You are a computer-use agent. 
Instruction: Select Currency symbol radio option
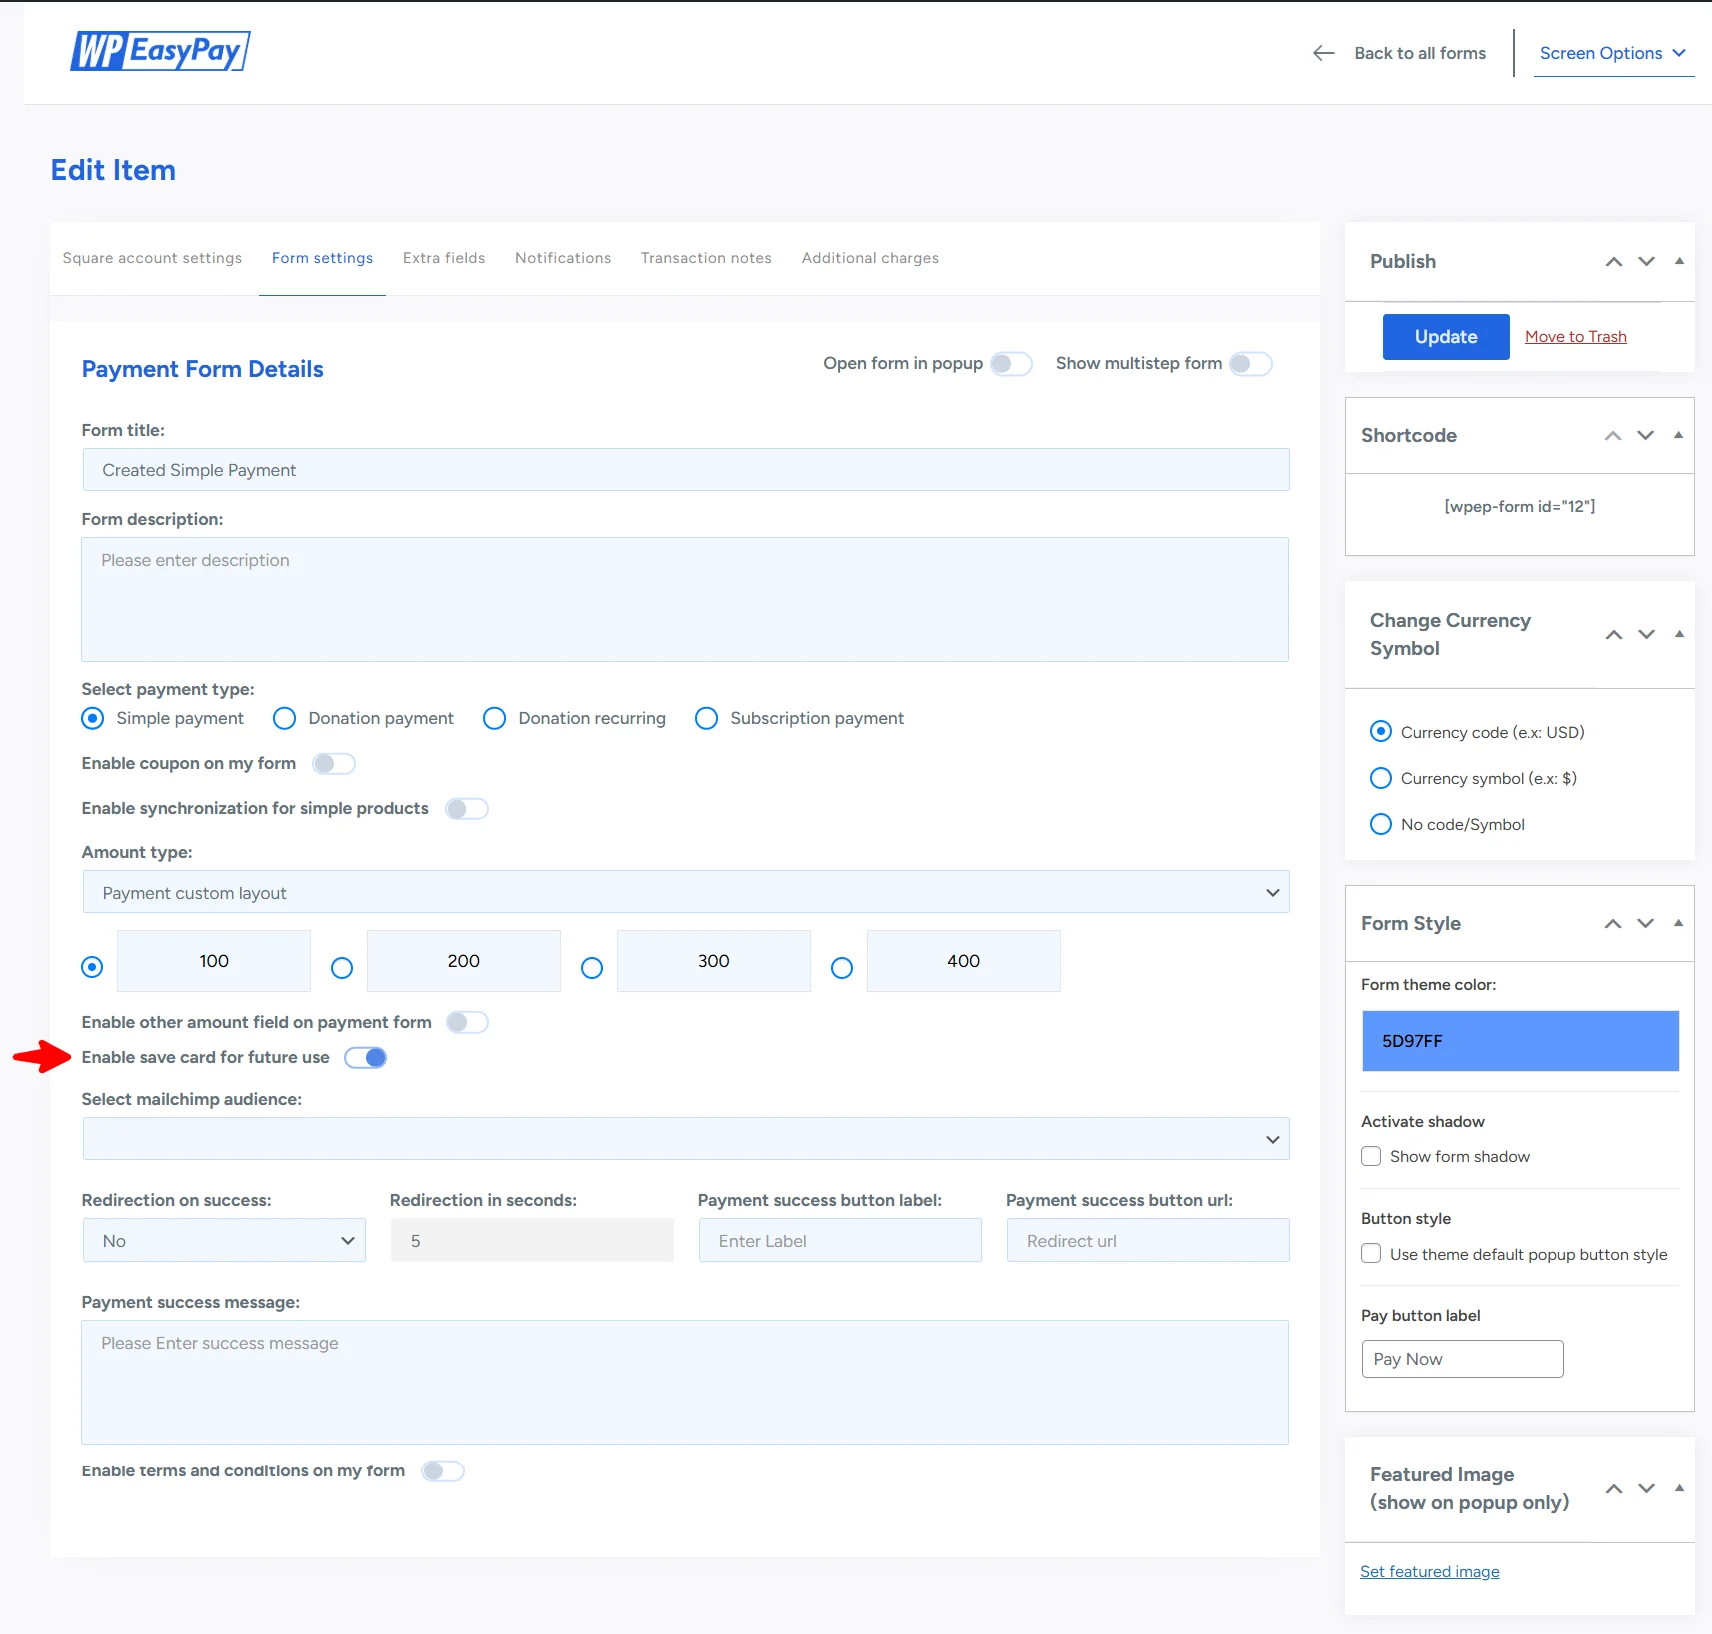coord(1381,778)
